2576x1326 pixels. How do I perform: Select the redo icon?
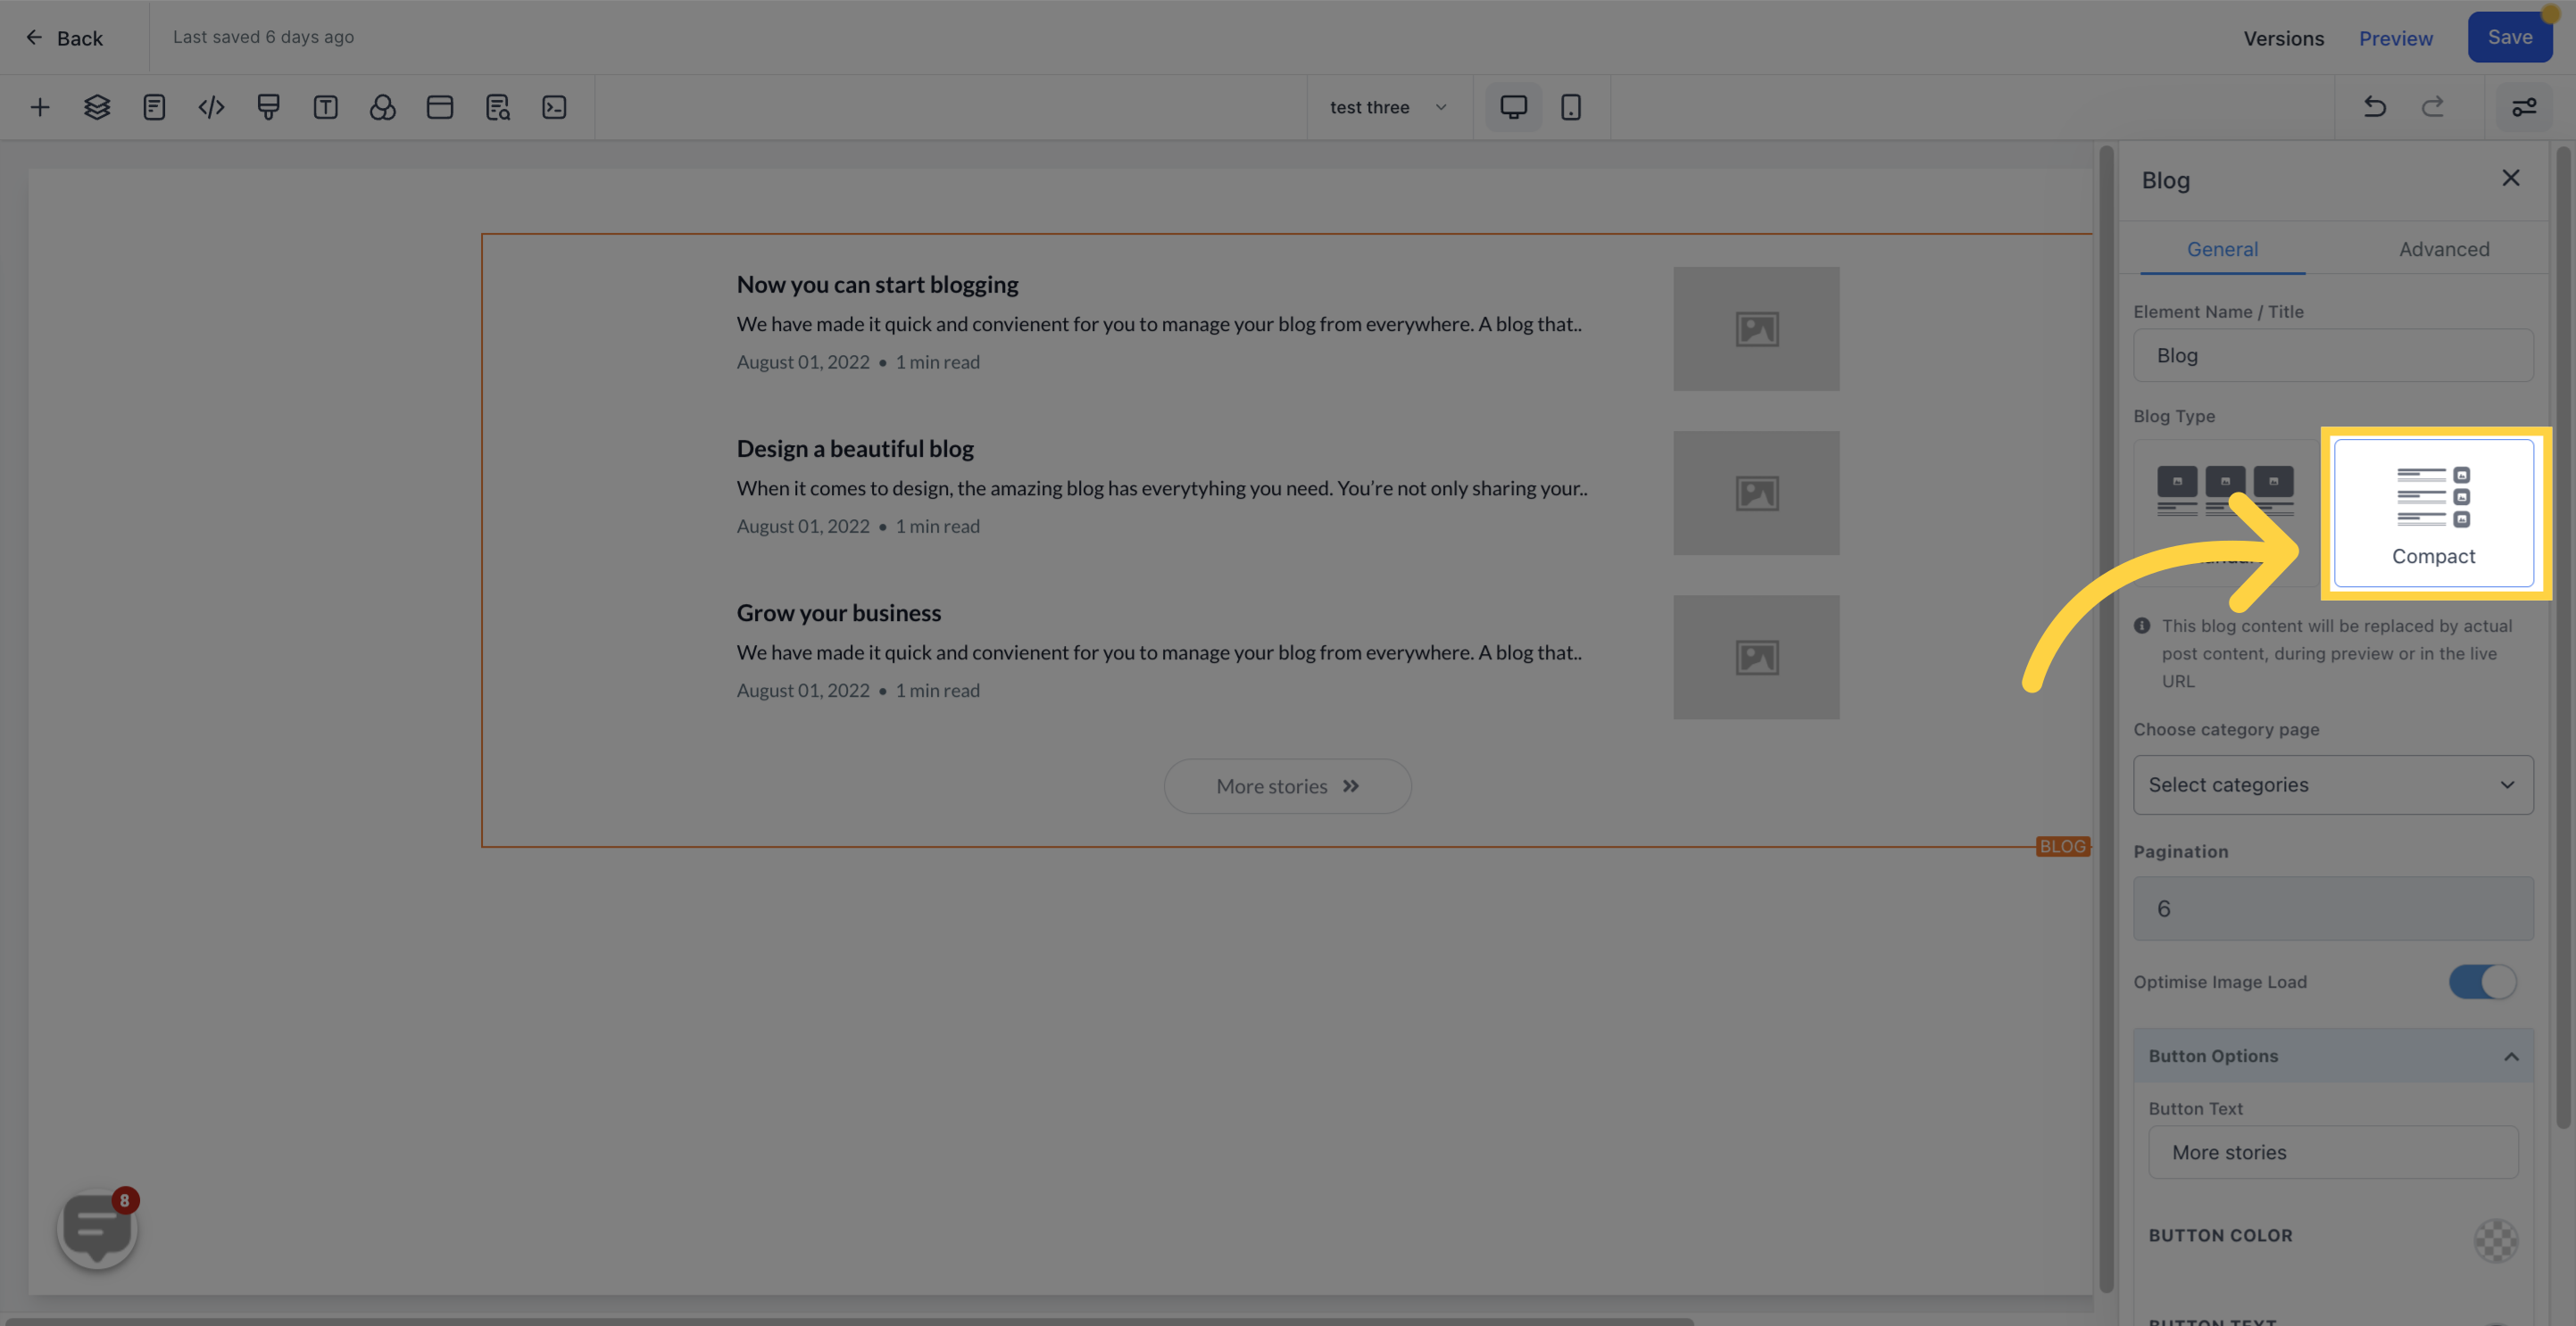point(2432,106)
